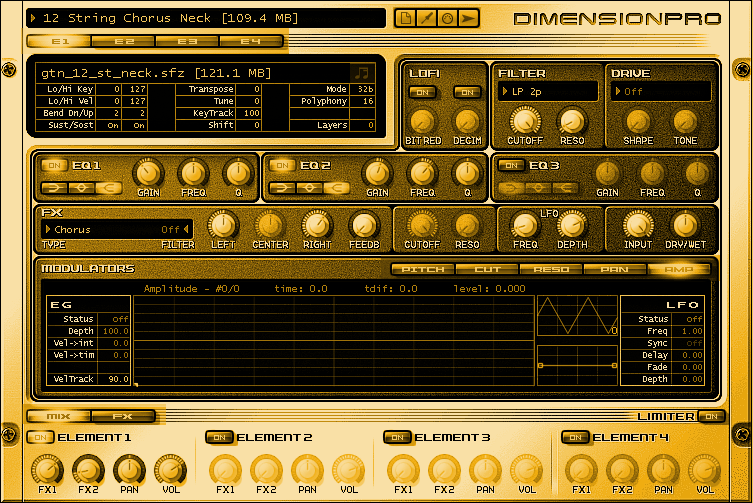Screen dimensions: 753x503
Task: Select the RESO modulator tab
Action: (551, 270)
